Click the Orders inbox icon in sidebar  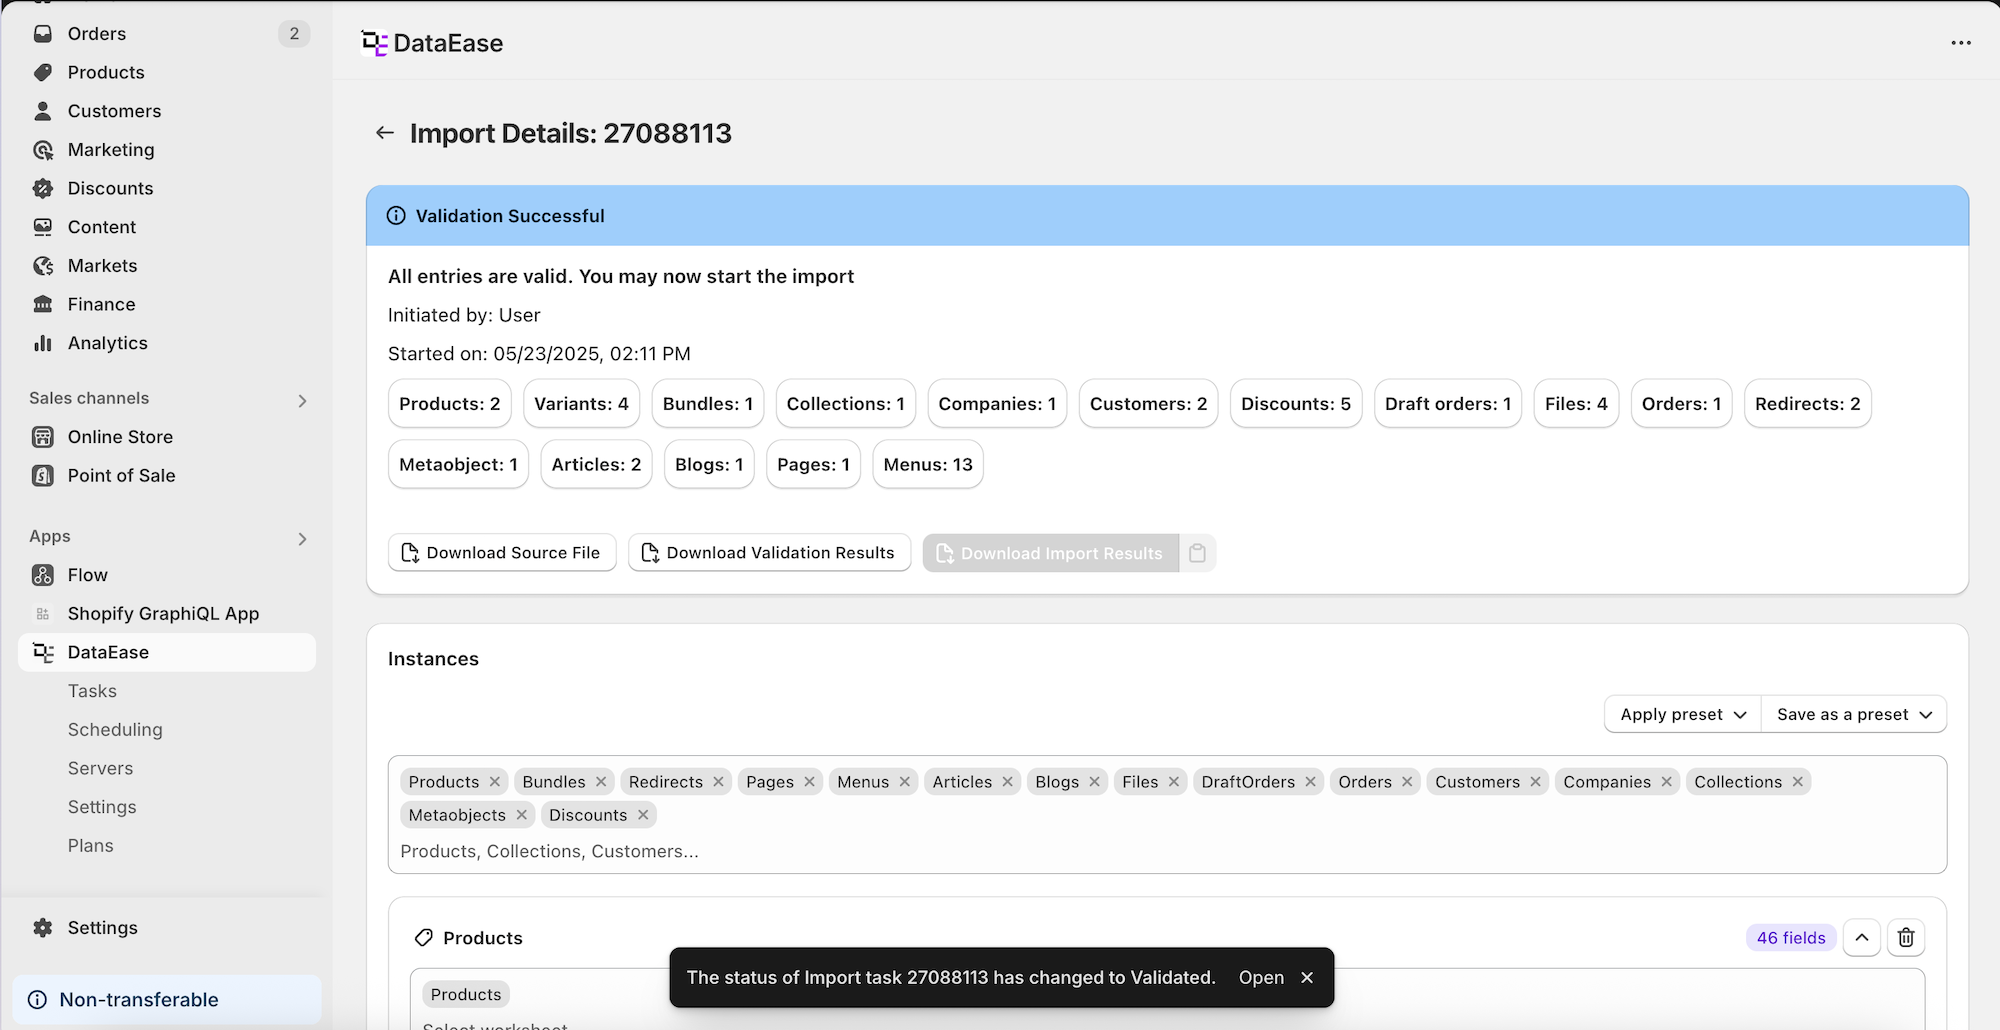click(43, 34)
